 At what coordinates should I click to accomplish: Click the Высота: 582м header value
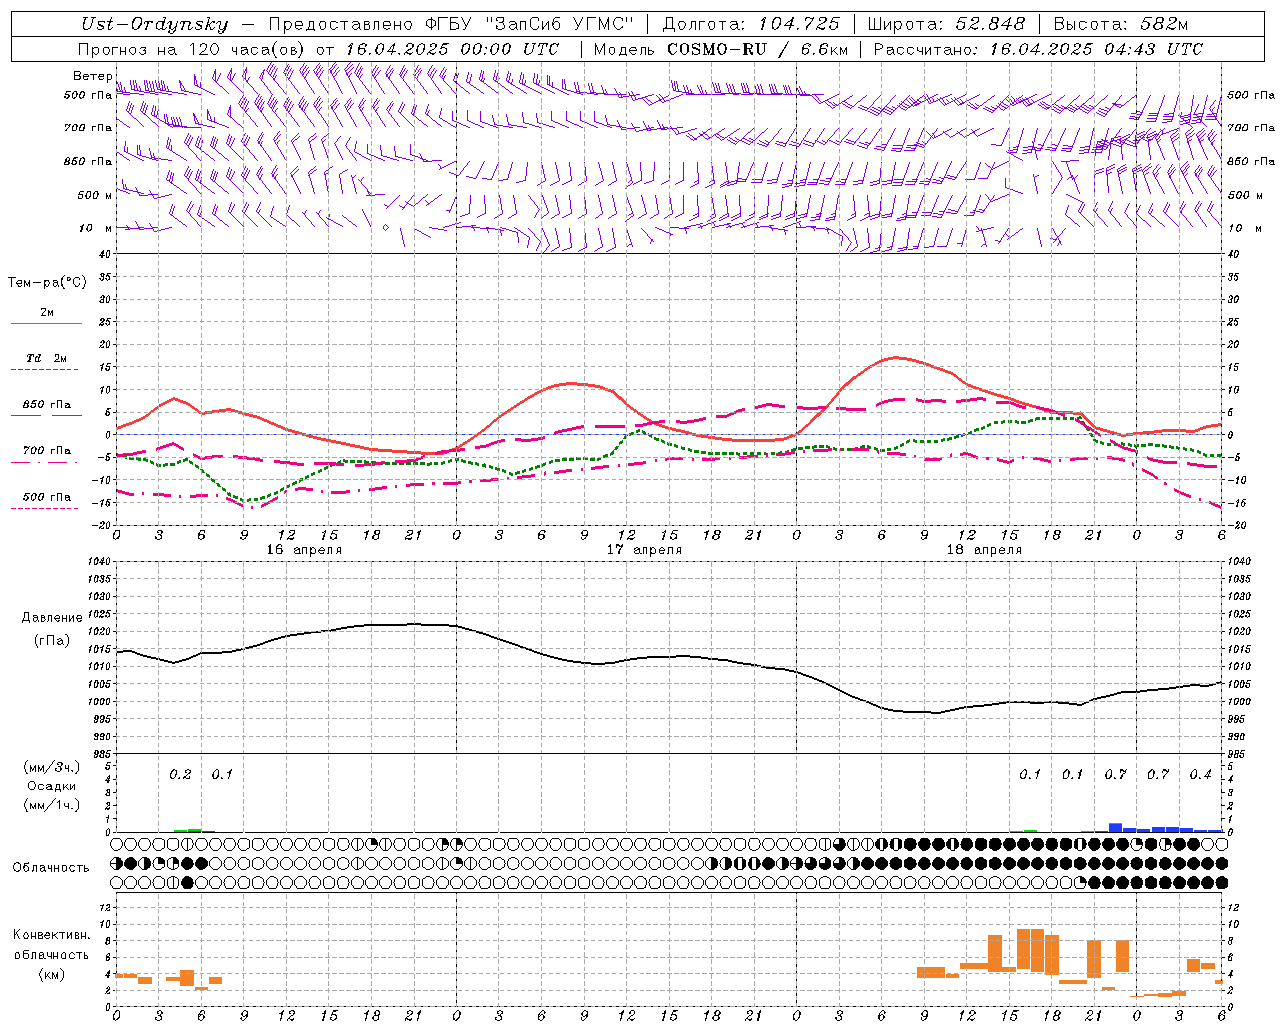tap(1121, 24)
